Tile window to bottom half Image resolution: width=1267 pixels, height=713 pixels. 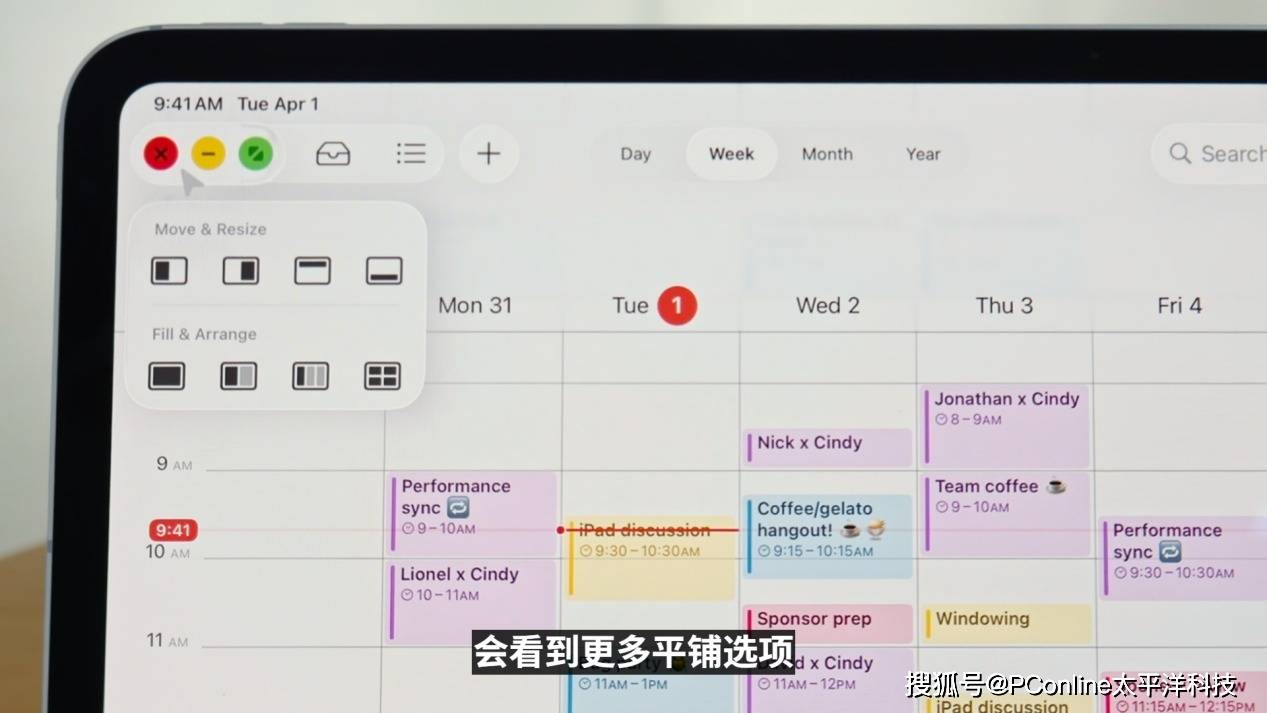tap(384, 270)
